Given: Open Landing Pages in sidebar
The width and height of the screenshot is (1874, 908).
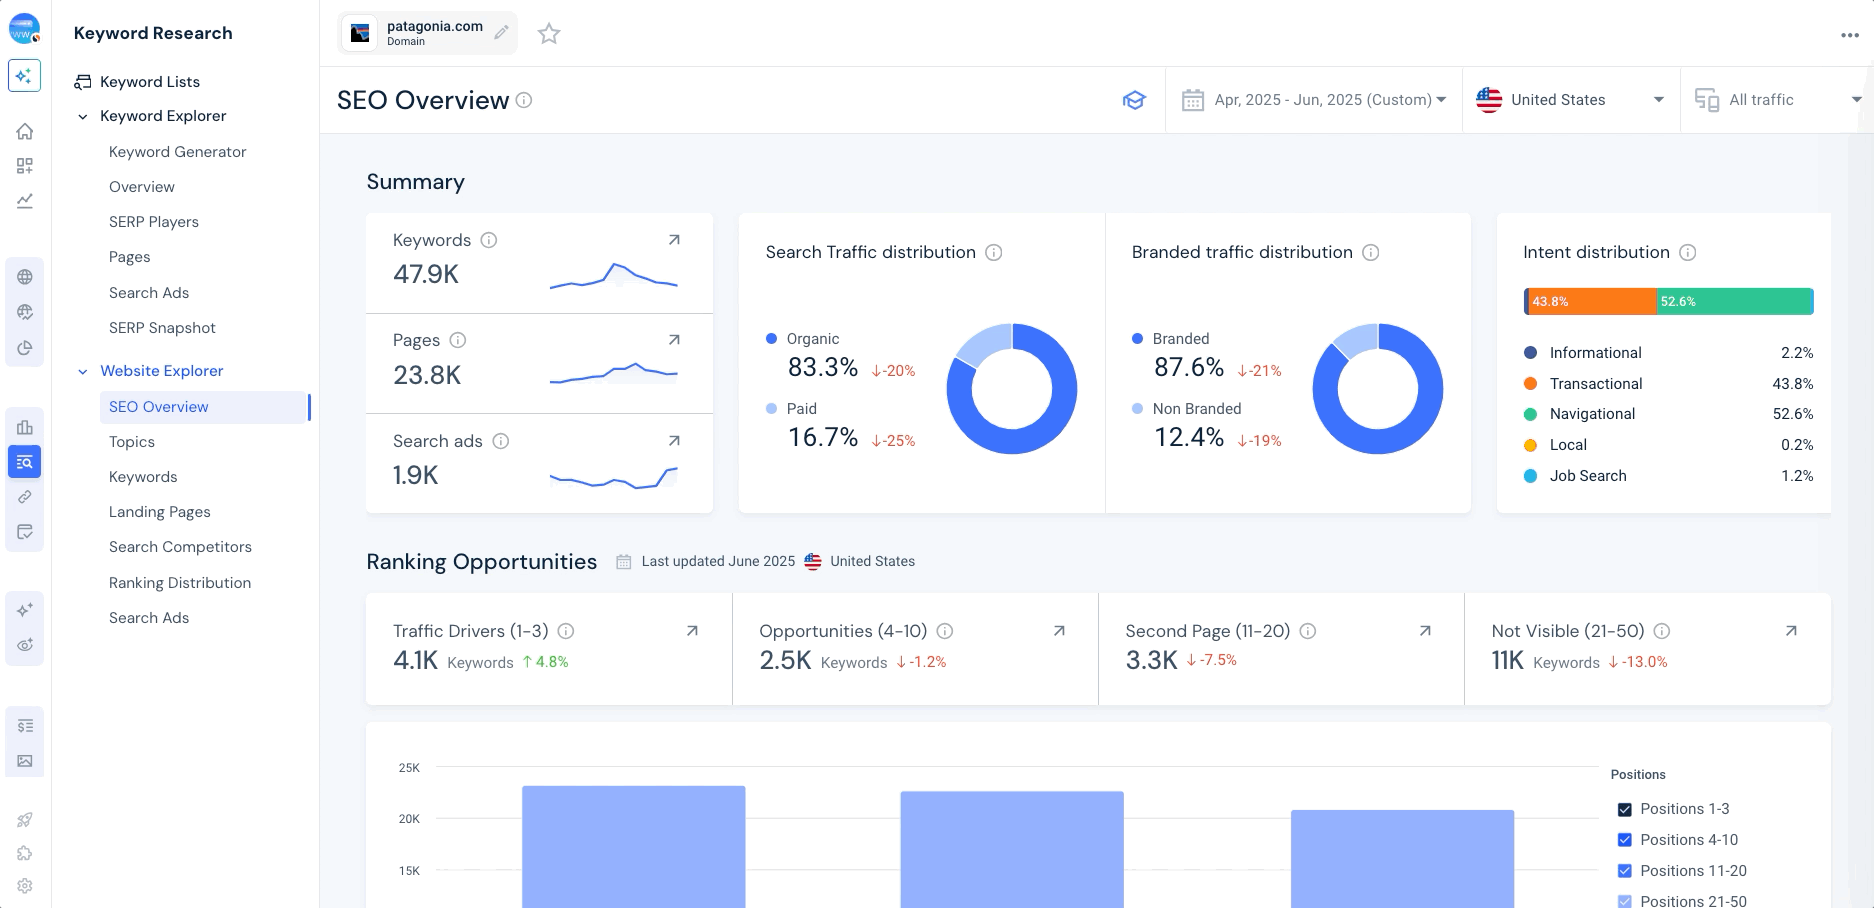Looking at the screenshot, I should tap(160, 512).
